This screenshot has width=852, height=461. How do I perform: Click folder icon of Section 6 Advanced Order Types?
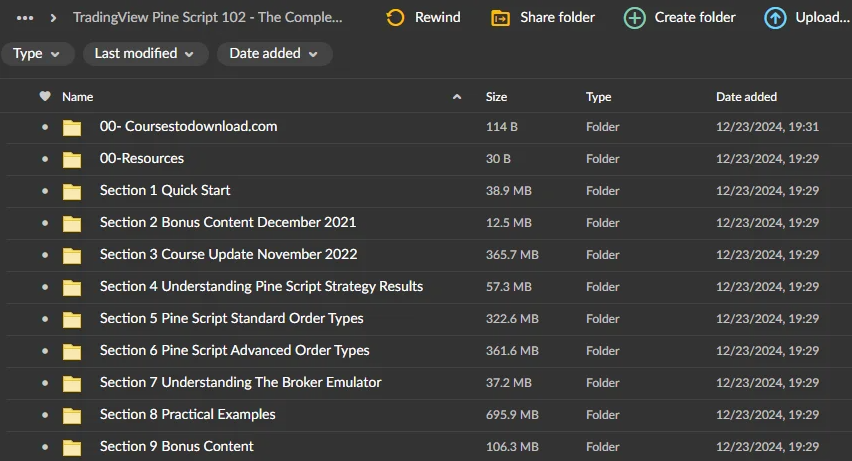point(72,352)
